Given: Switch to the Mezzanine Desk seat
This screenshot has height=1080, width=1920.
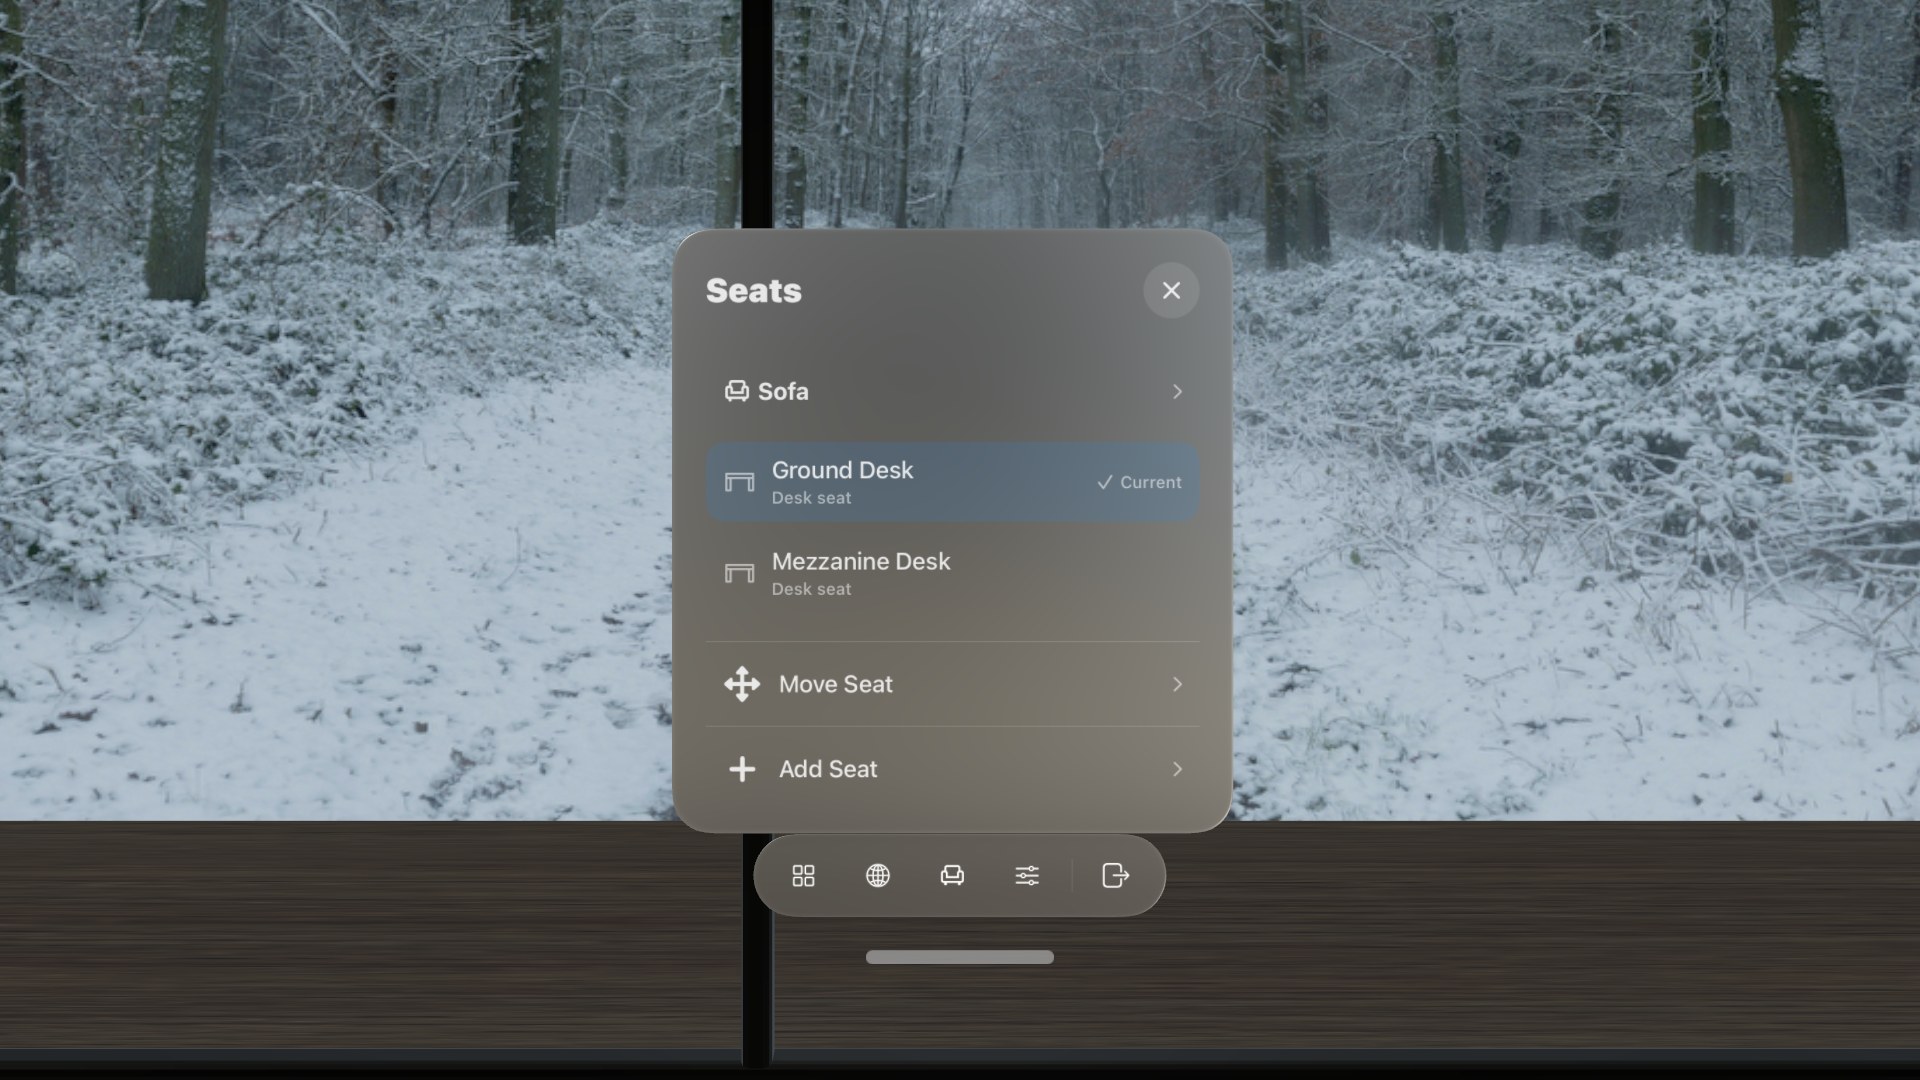Looking at the screenshot, I should 953,574.
